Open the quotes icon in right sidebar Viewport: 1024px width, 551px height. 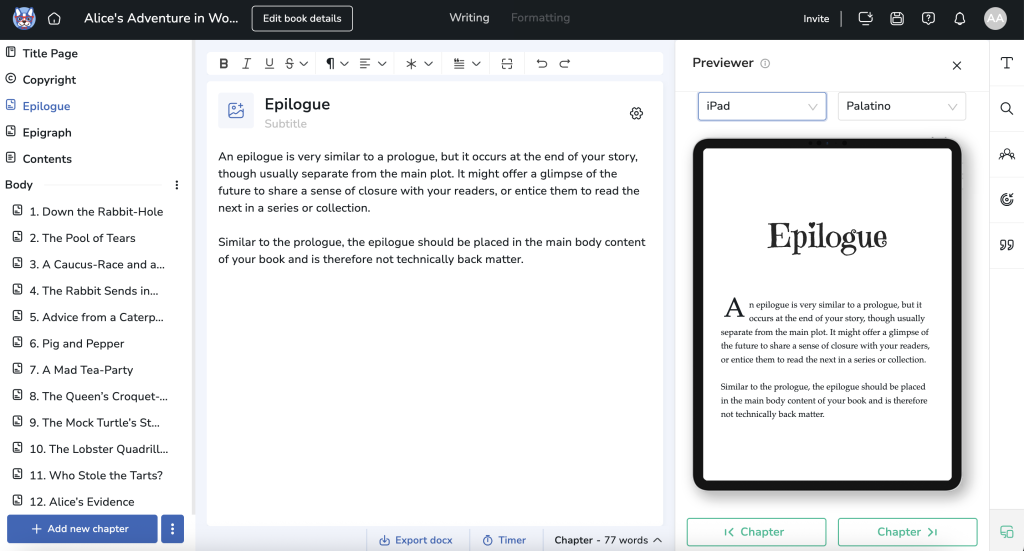(x=1006, y=245)
